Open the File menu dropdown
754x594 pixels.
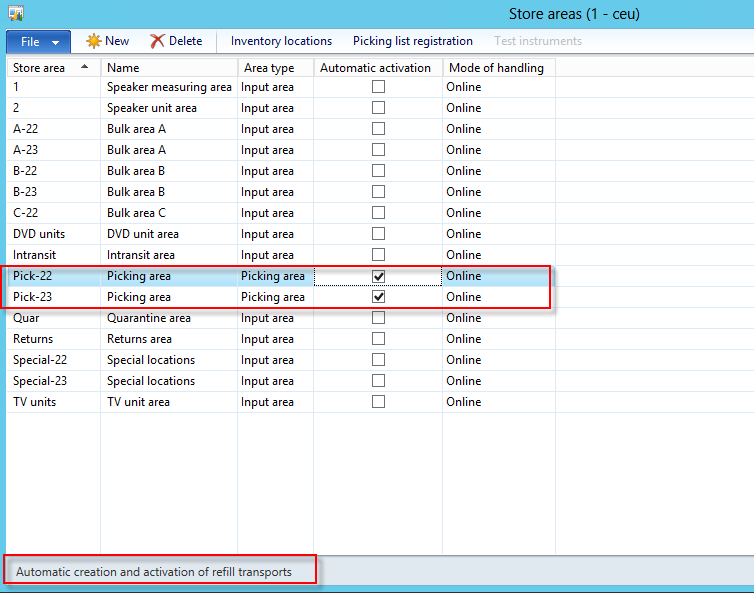pos(39,42)
